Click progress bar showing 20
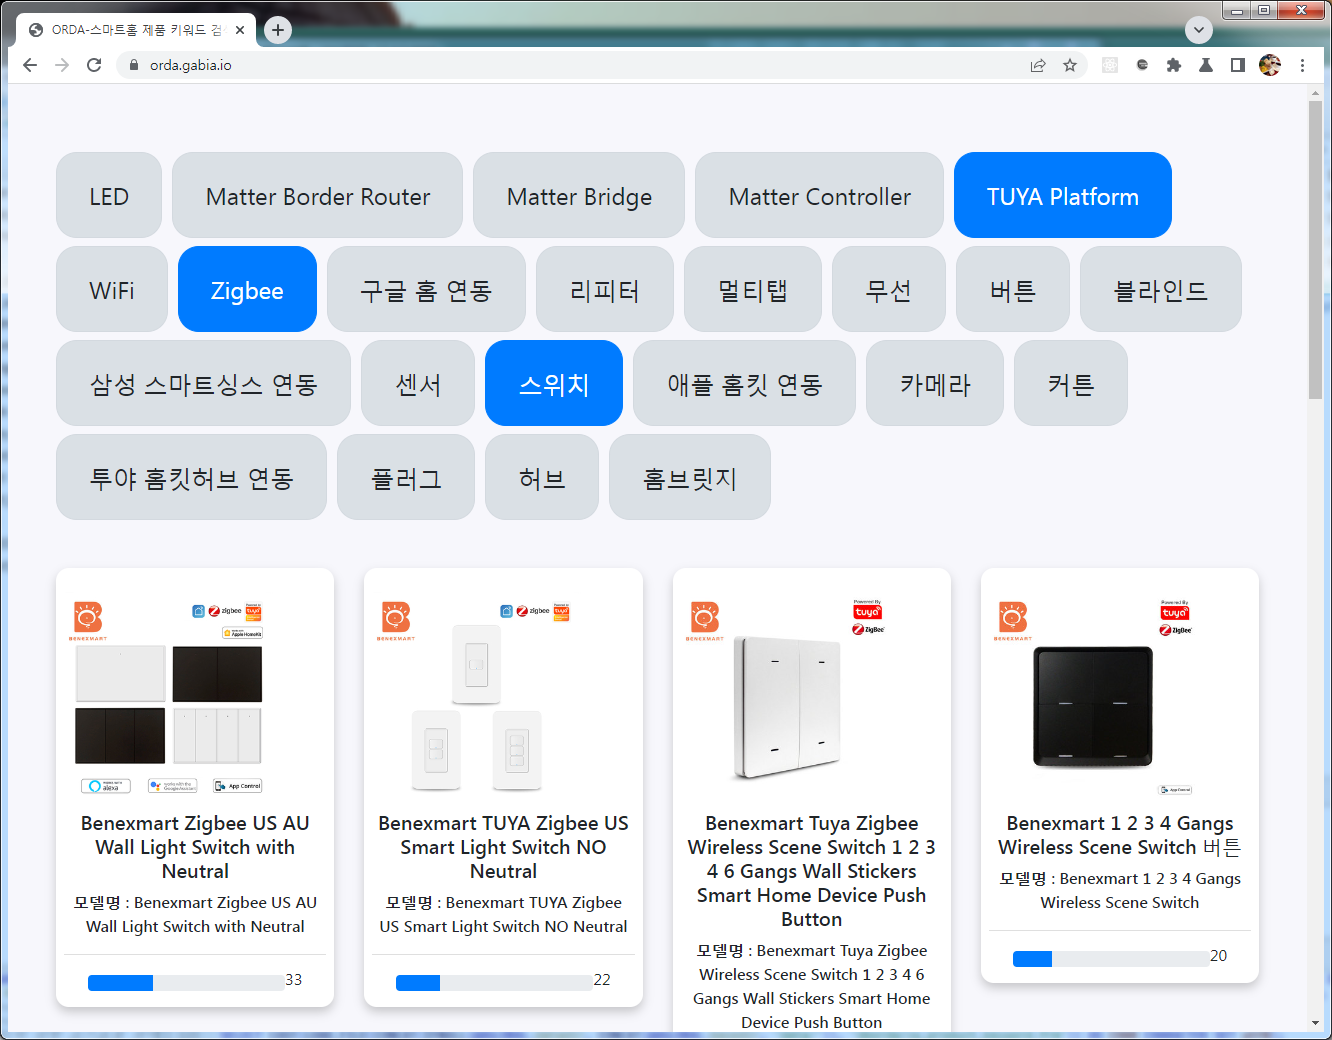Viewport: 1332px width, 1040px height. [x=1110, y=958]
